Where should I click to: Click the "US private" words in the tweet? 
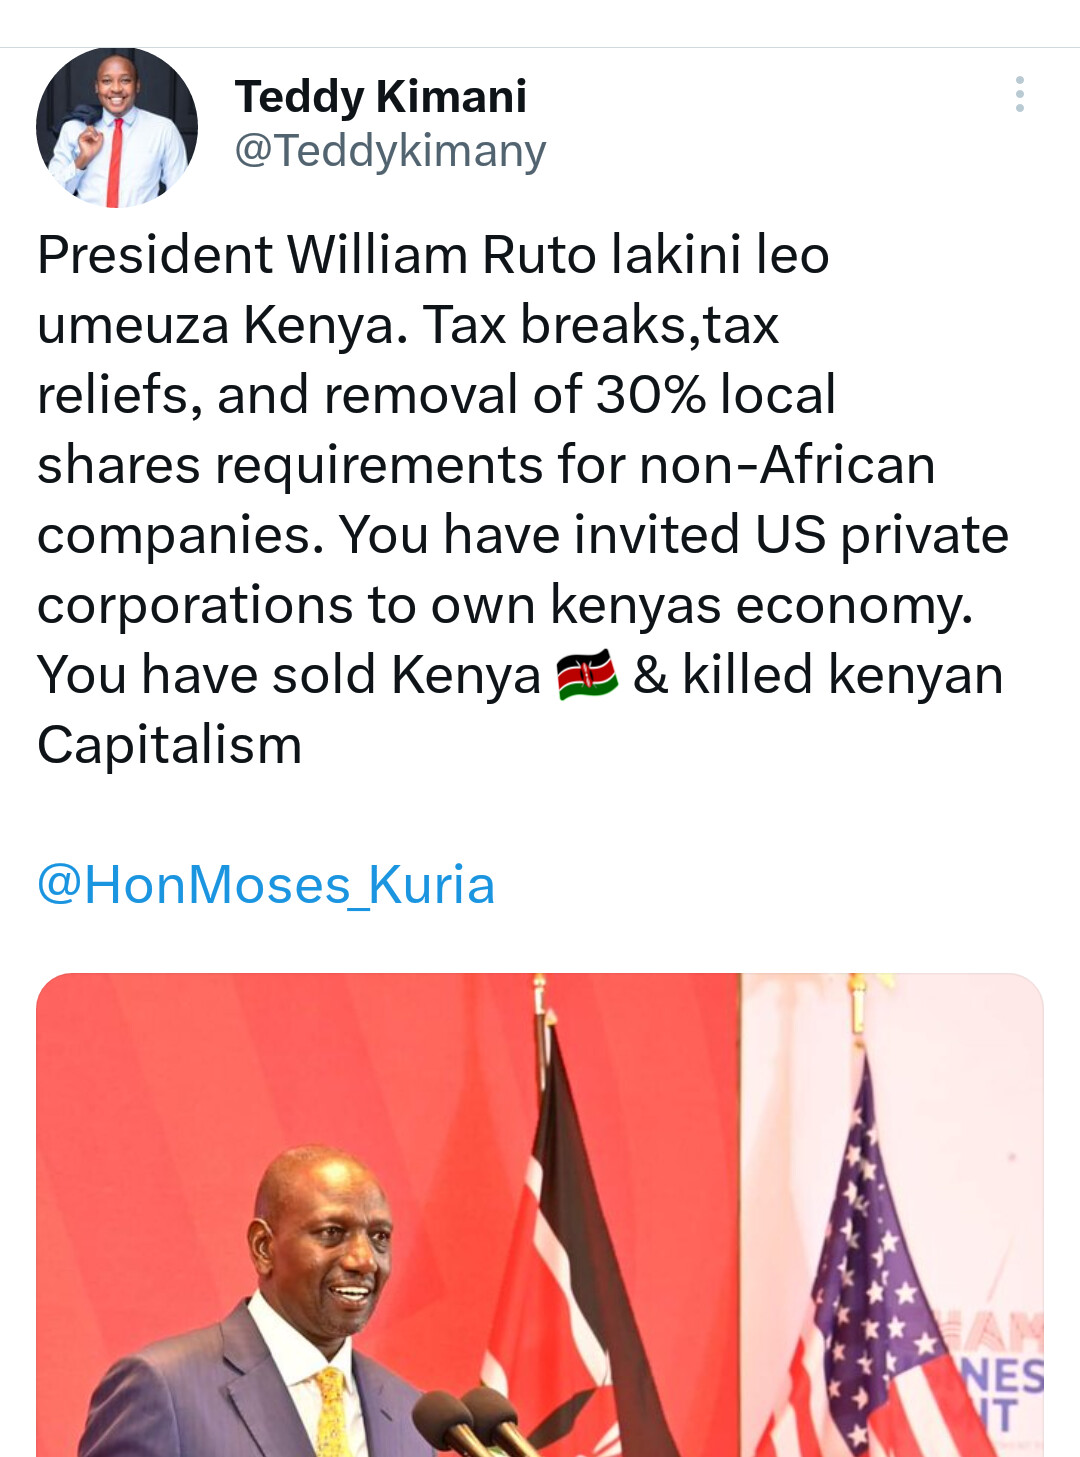pyautogui.click(x=881, y=535)
